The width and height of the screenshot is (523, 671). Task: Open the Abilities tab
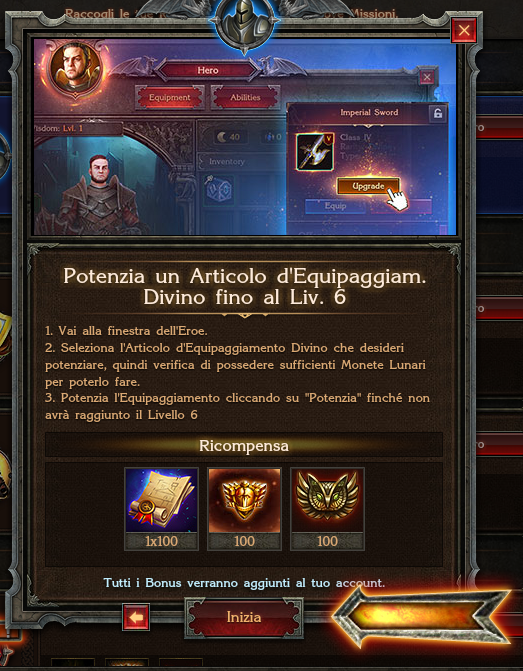245,98
